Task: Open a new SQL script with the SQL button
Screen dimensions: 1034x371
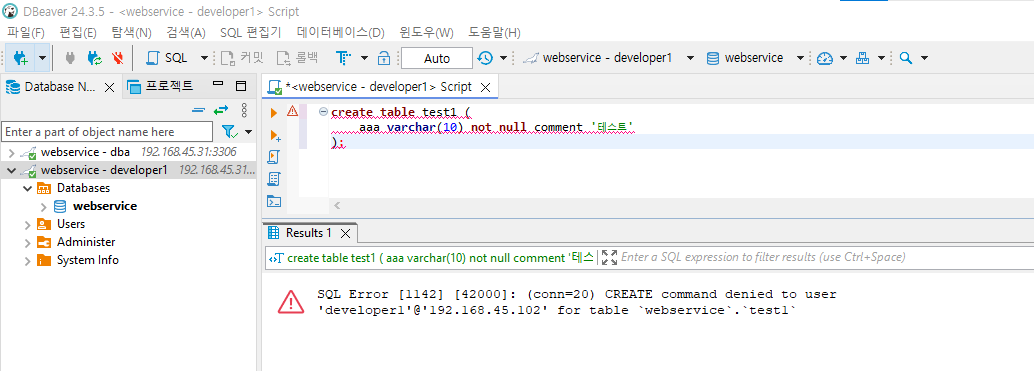Action: tap(167, 58)
